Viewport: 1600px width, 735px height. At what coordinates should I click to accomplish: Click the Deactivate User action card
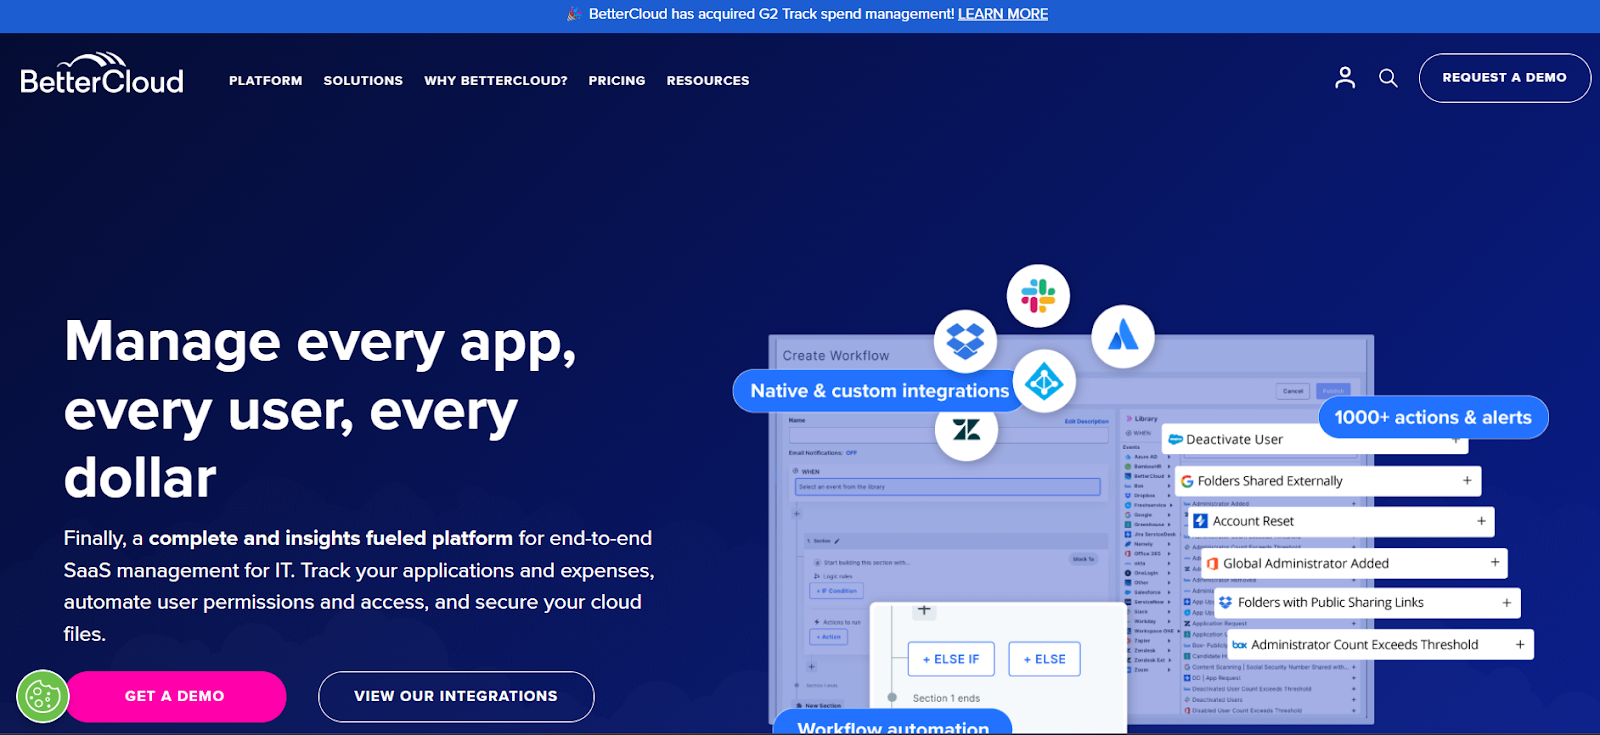(1315, 439)
